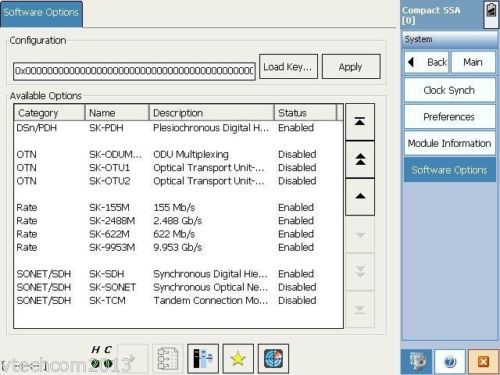Select the SK-ODUM... option row

[x=178, y=154]
